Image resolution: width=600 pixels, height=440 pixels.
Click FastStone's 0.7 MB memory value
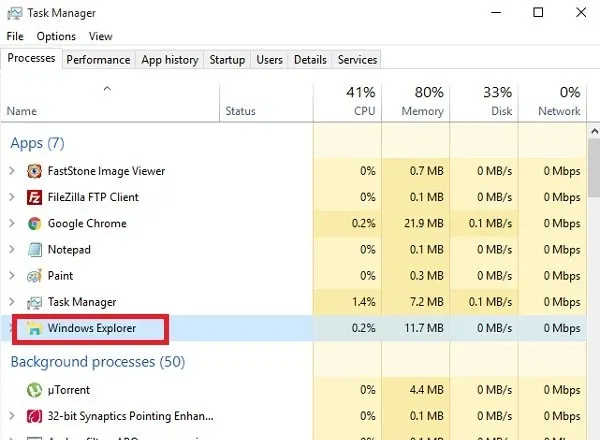click(426, 171)
